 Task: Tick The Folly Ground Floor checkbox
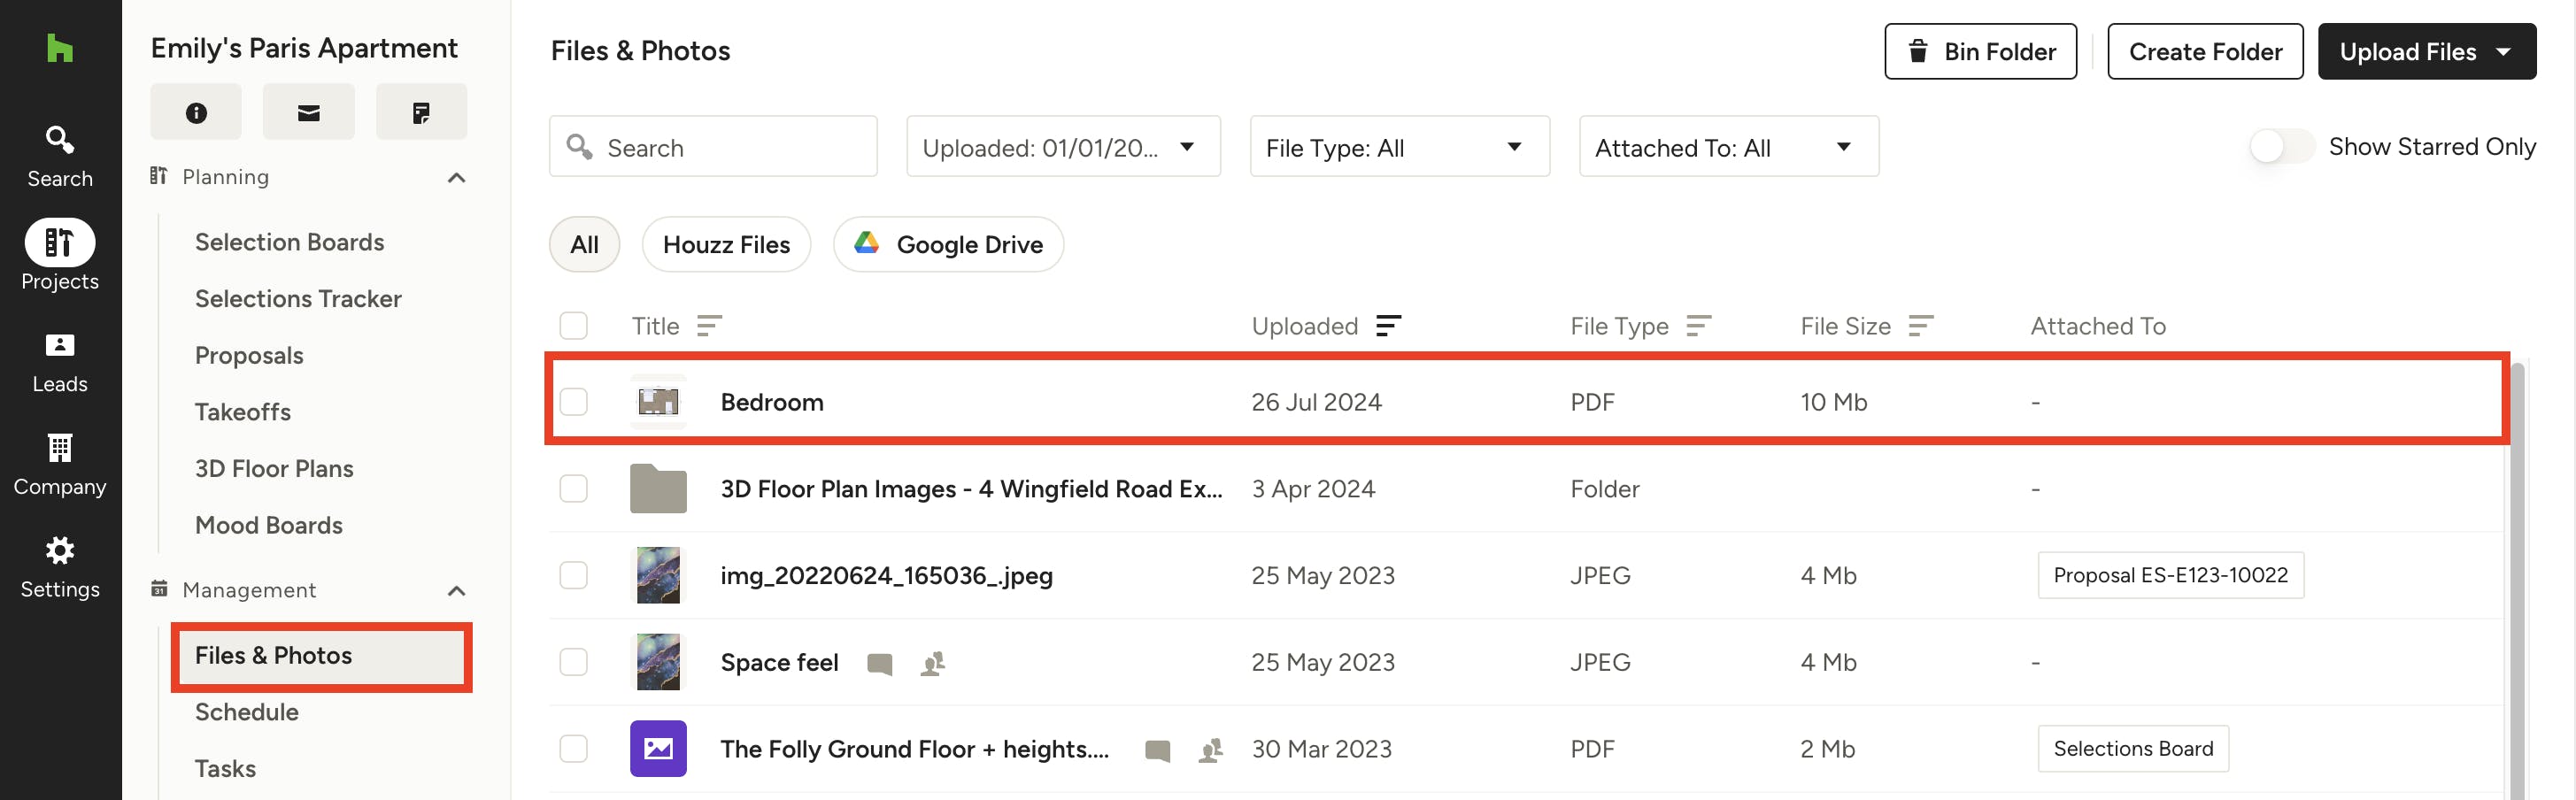pyautogui.click(x=574, y=749)
